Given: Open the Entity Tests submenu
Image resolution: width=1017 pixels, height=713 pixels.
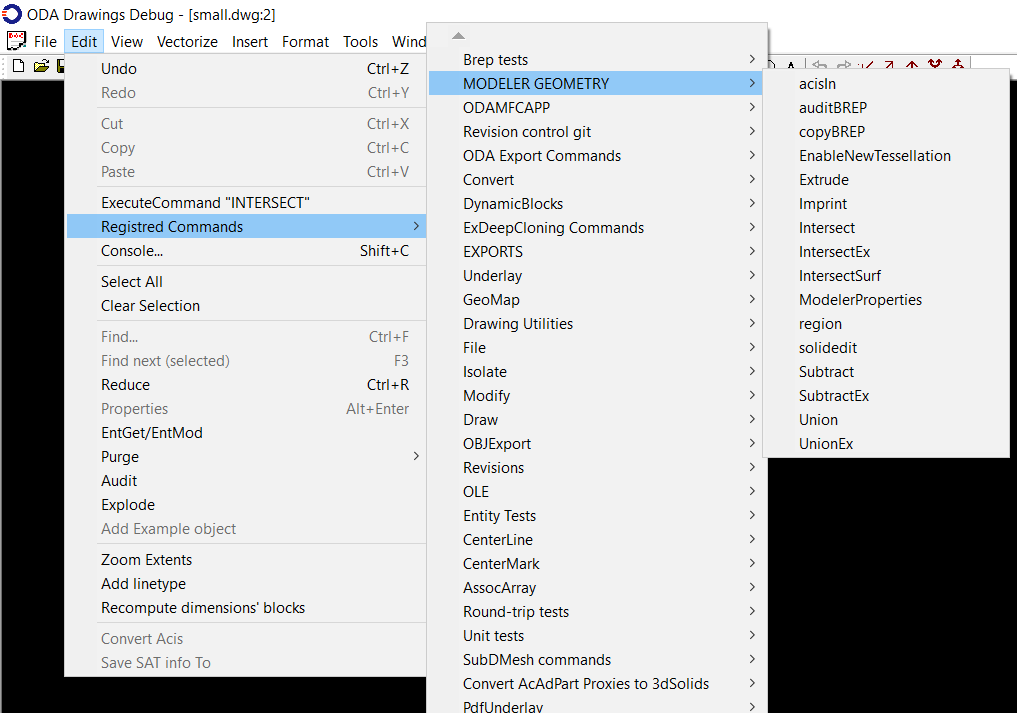Looking at the screenshot, I should (x=597, y=516).
